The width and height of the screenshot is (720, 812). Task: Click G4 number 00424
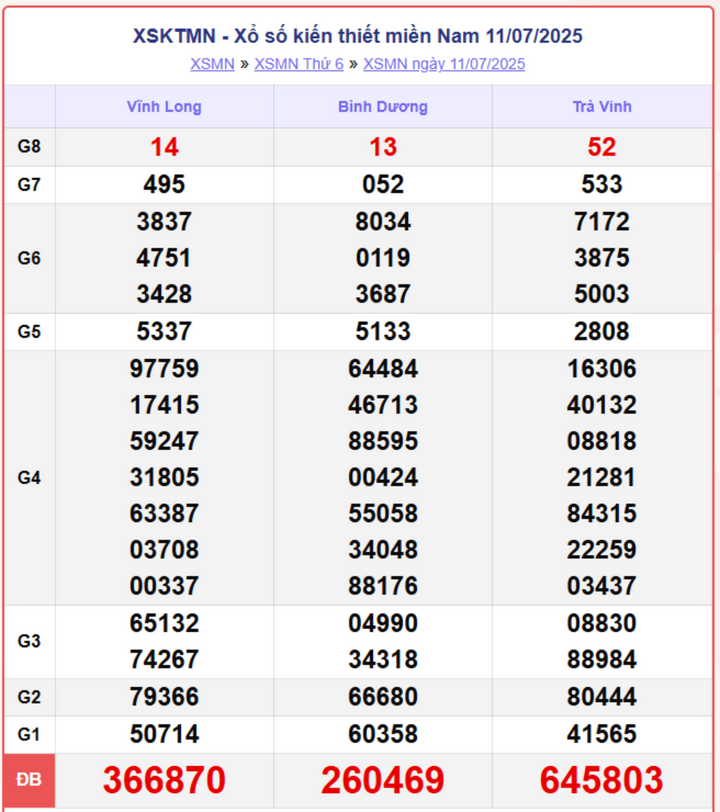383,477
